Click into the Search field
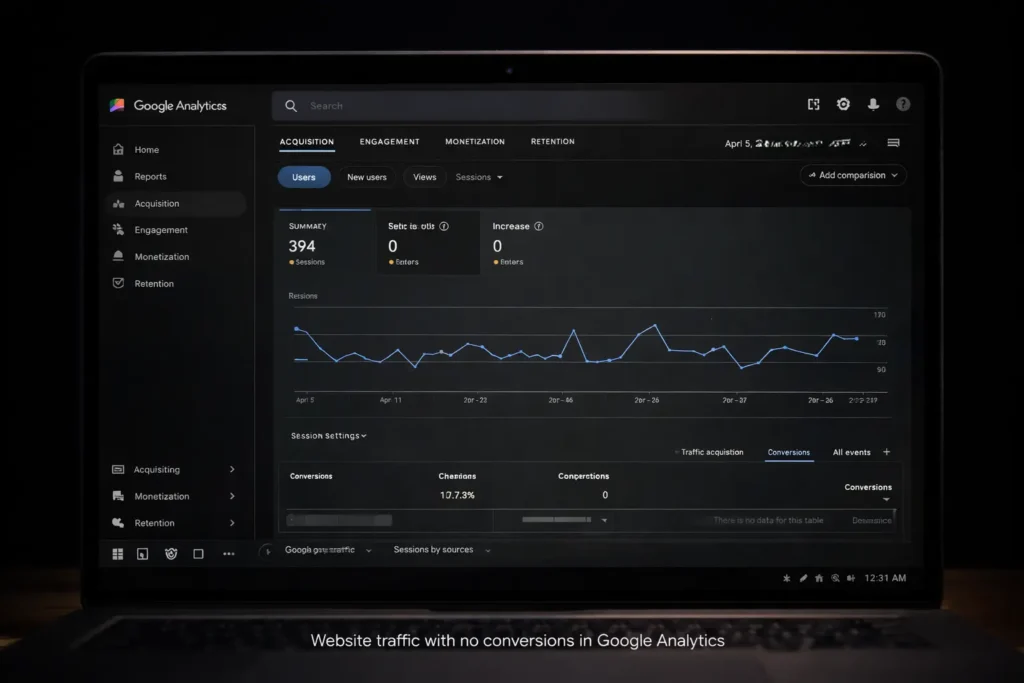 (500, 106)
